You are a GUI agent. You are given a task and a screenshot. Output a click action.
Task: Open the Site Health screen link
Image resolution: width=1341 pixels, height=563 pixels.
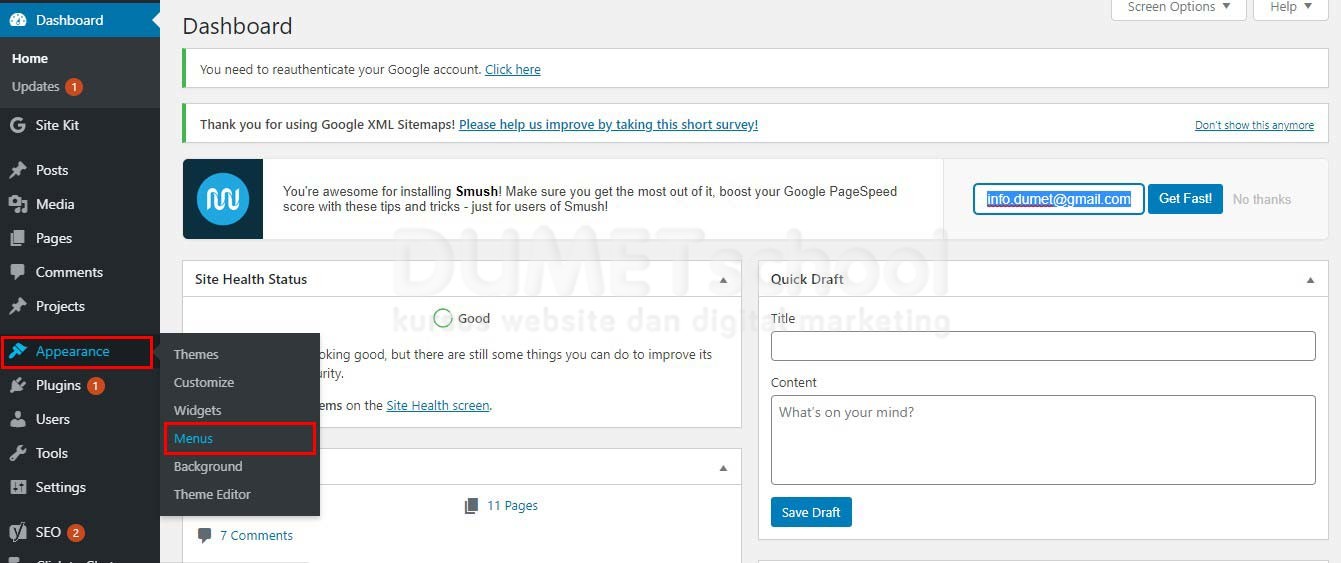tap(438, 405)
